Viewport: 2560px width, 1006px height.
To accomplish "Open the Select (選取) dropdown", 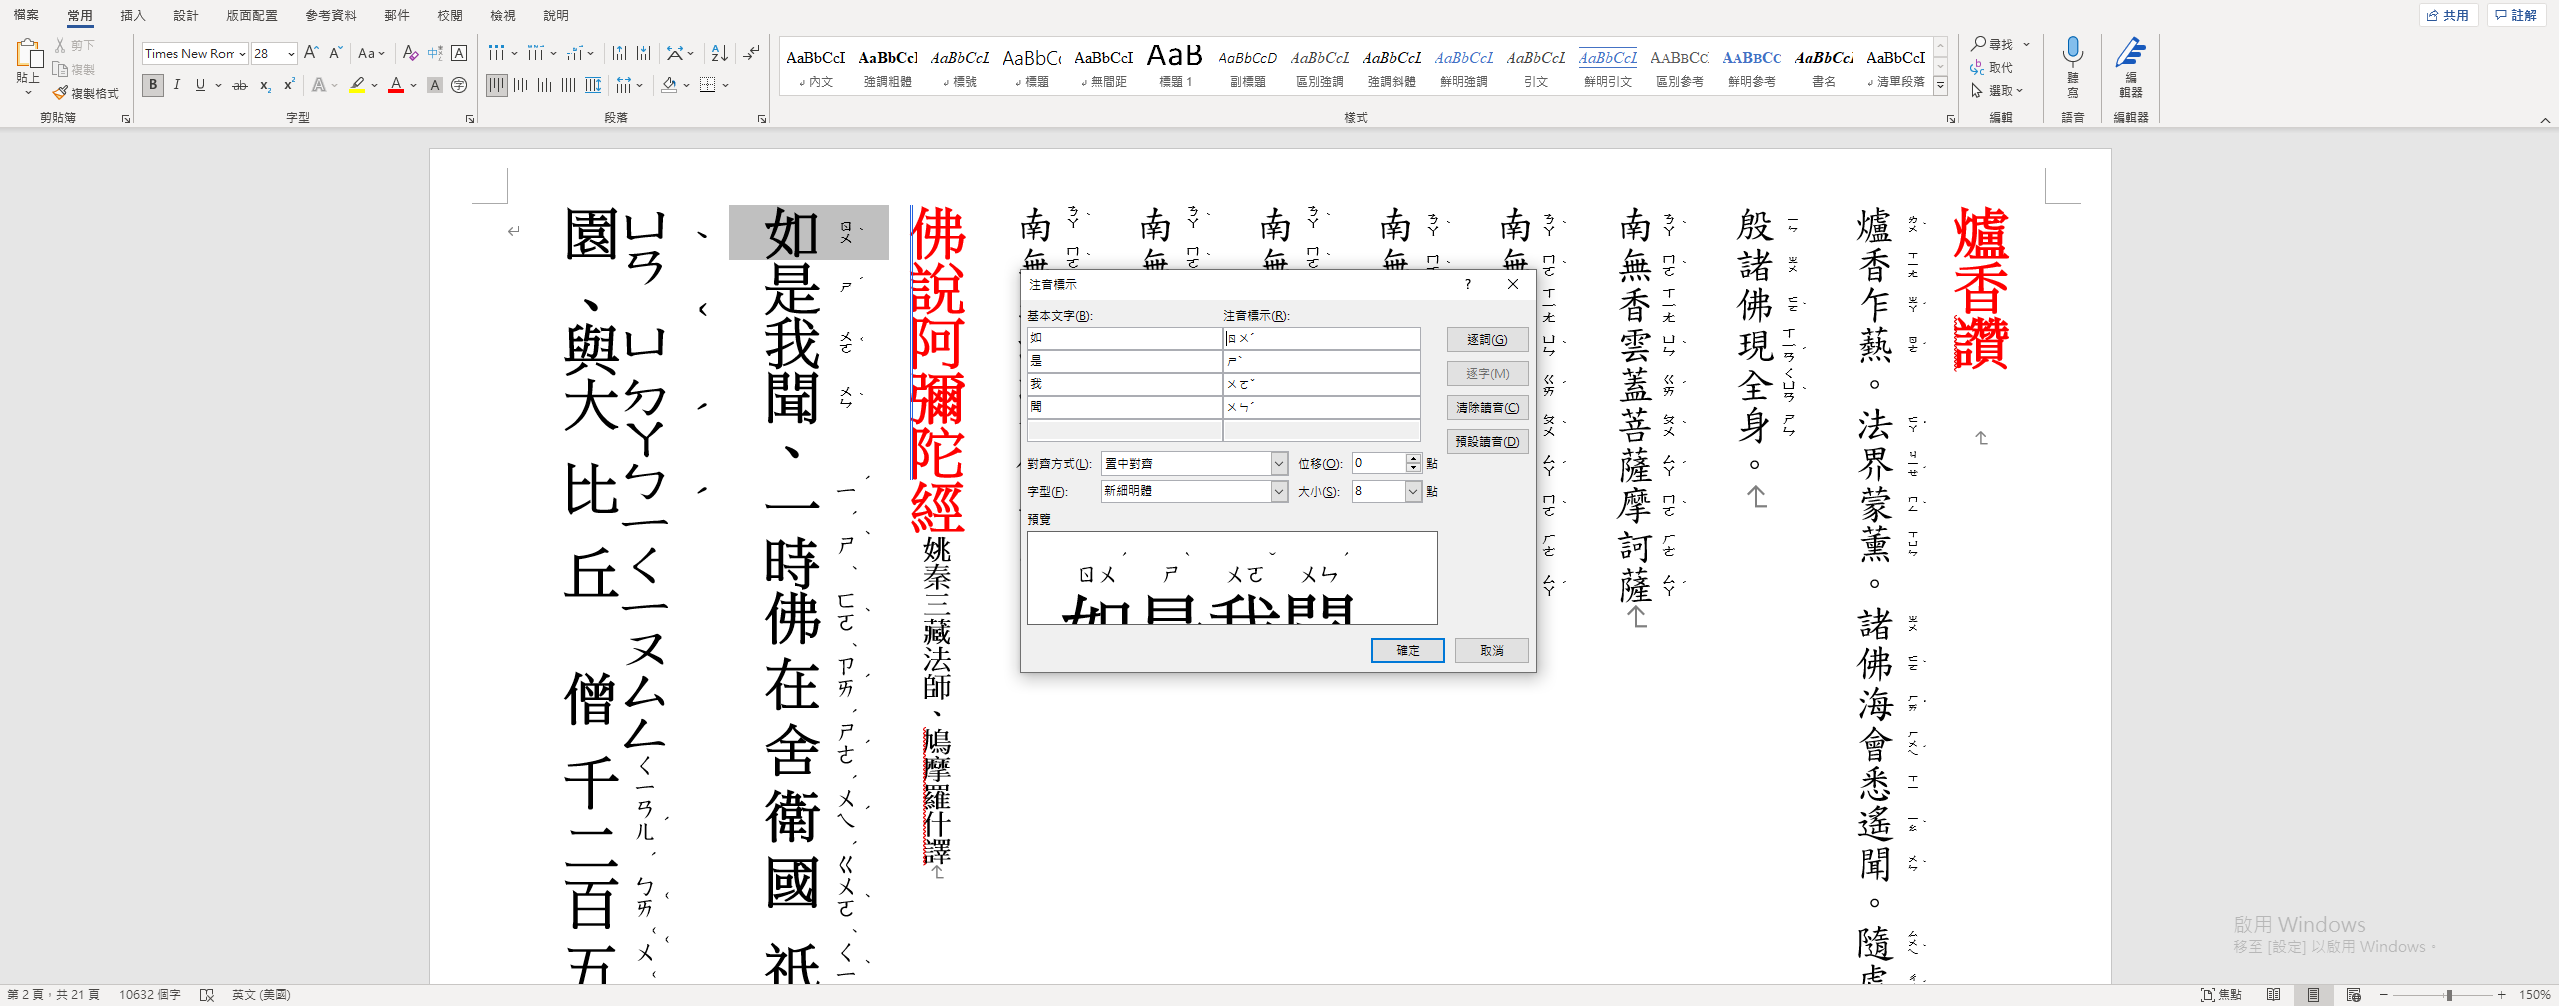I will click(x=1999, y=91).
